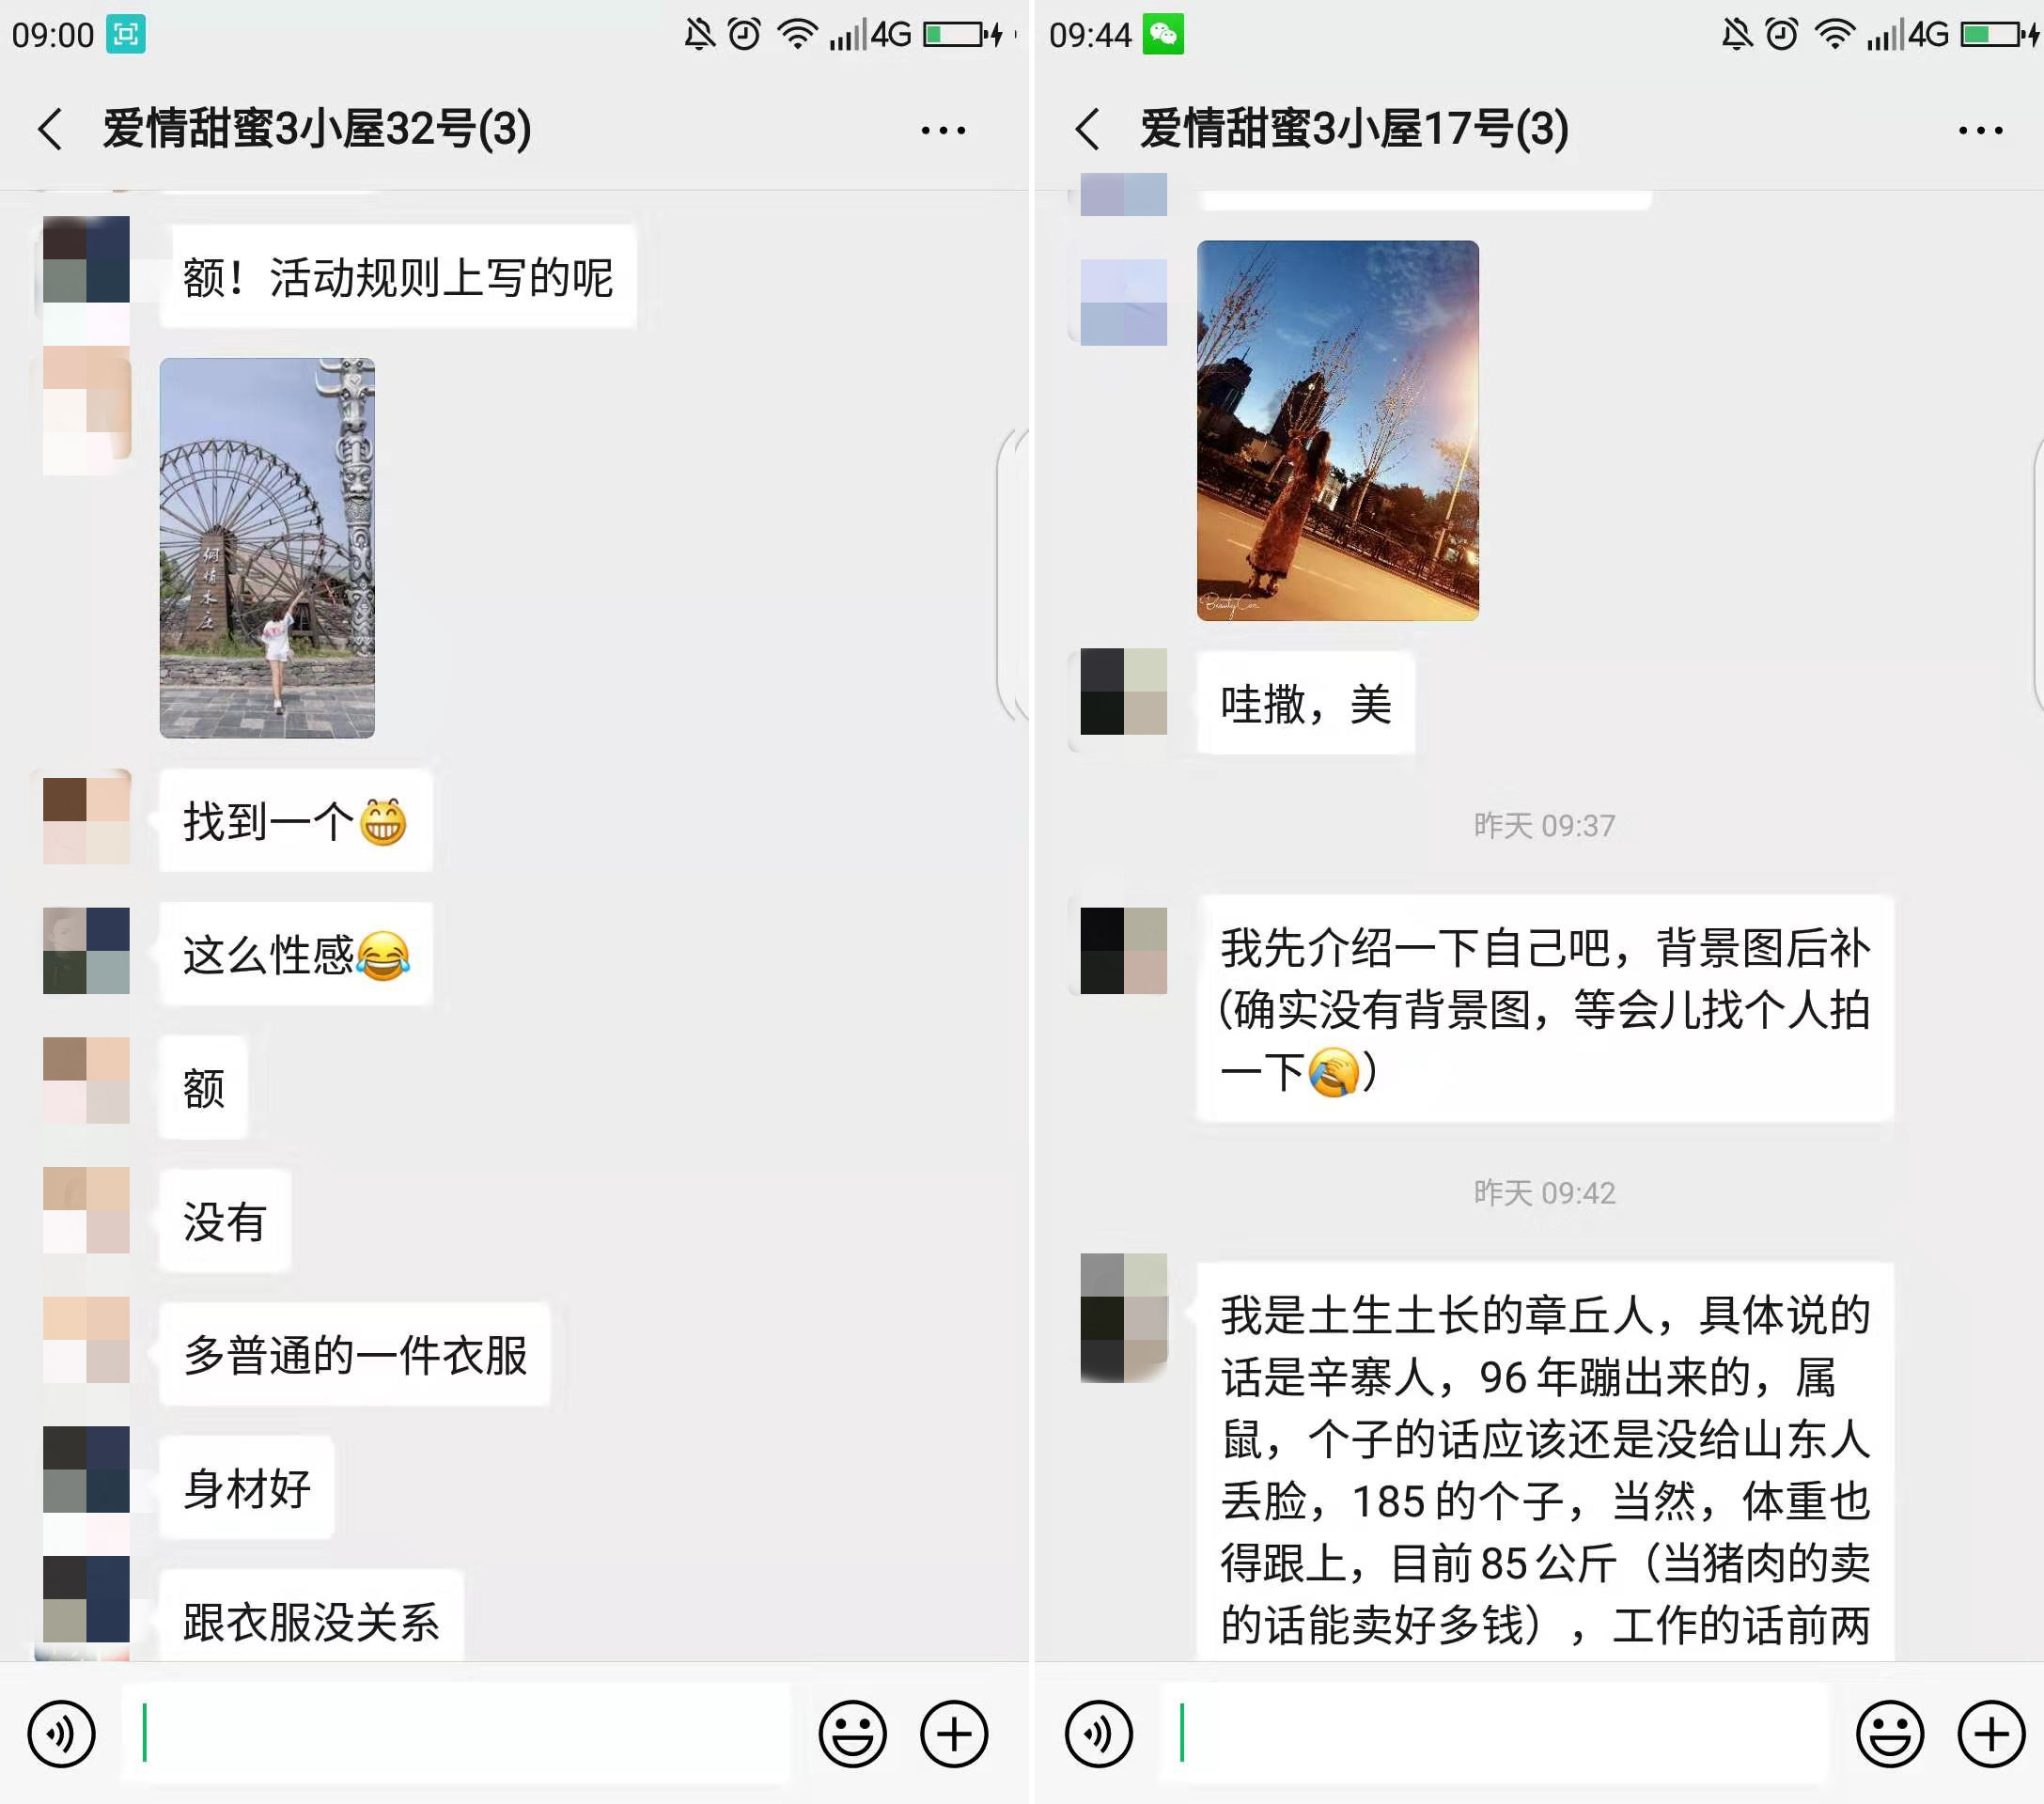Switch to voice input in 32号 chat
The width and height of the screenshot is (2044, 1804).
pos(62,1734)
